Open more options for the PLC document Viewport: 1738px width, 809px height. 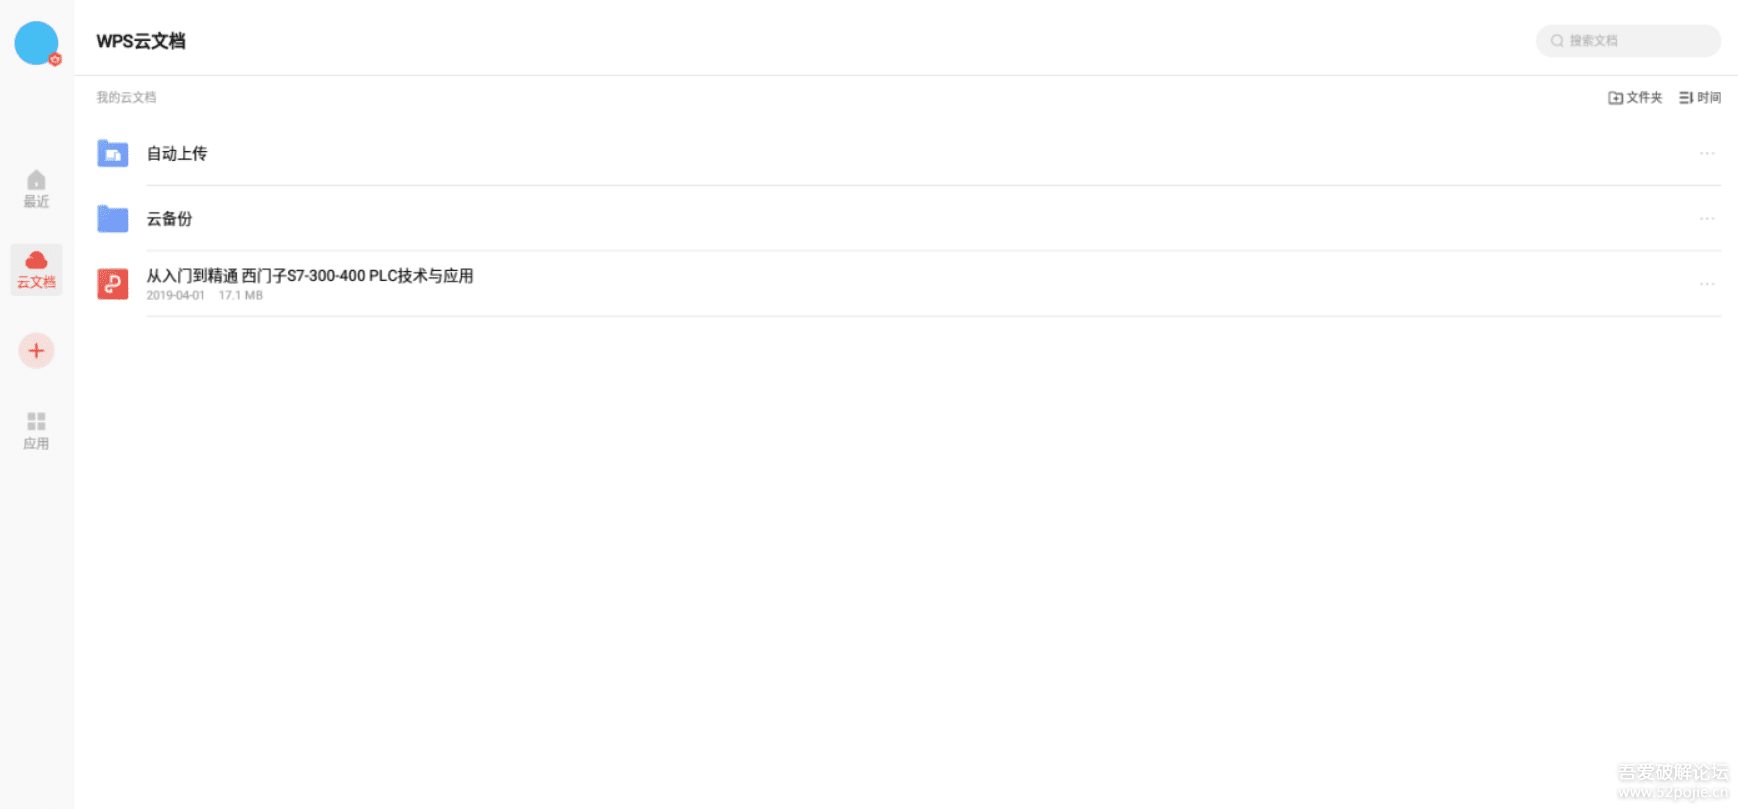pos(1706,284)
